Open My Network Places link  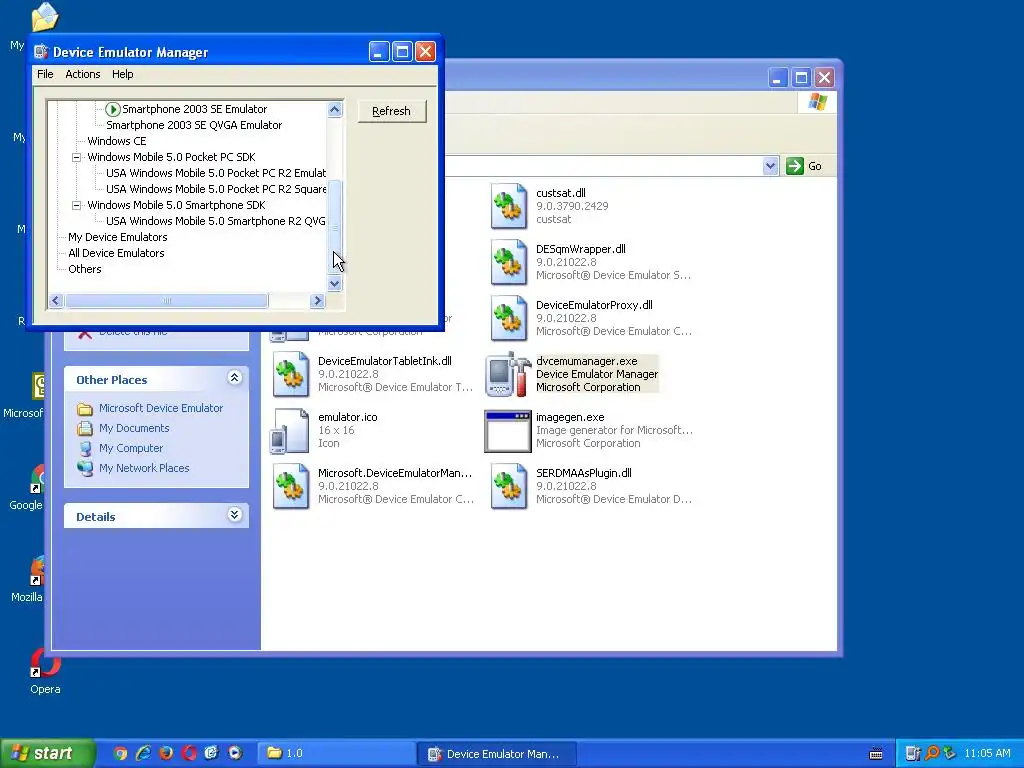tap(144, 468)
